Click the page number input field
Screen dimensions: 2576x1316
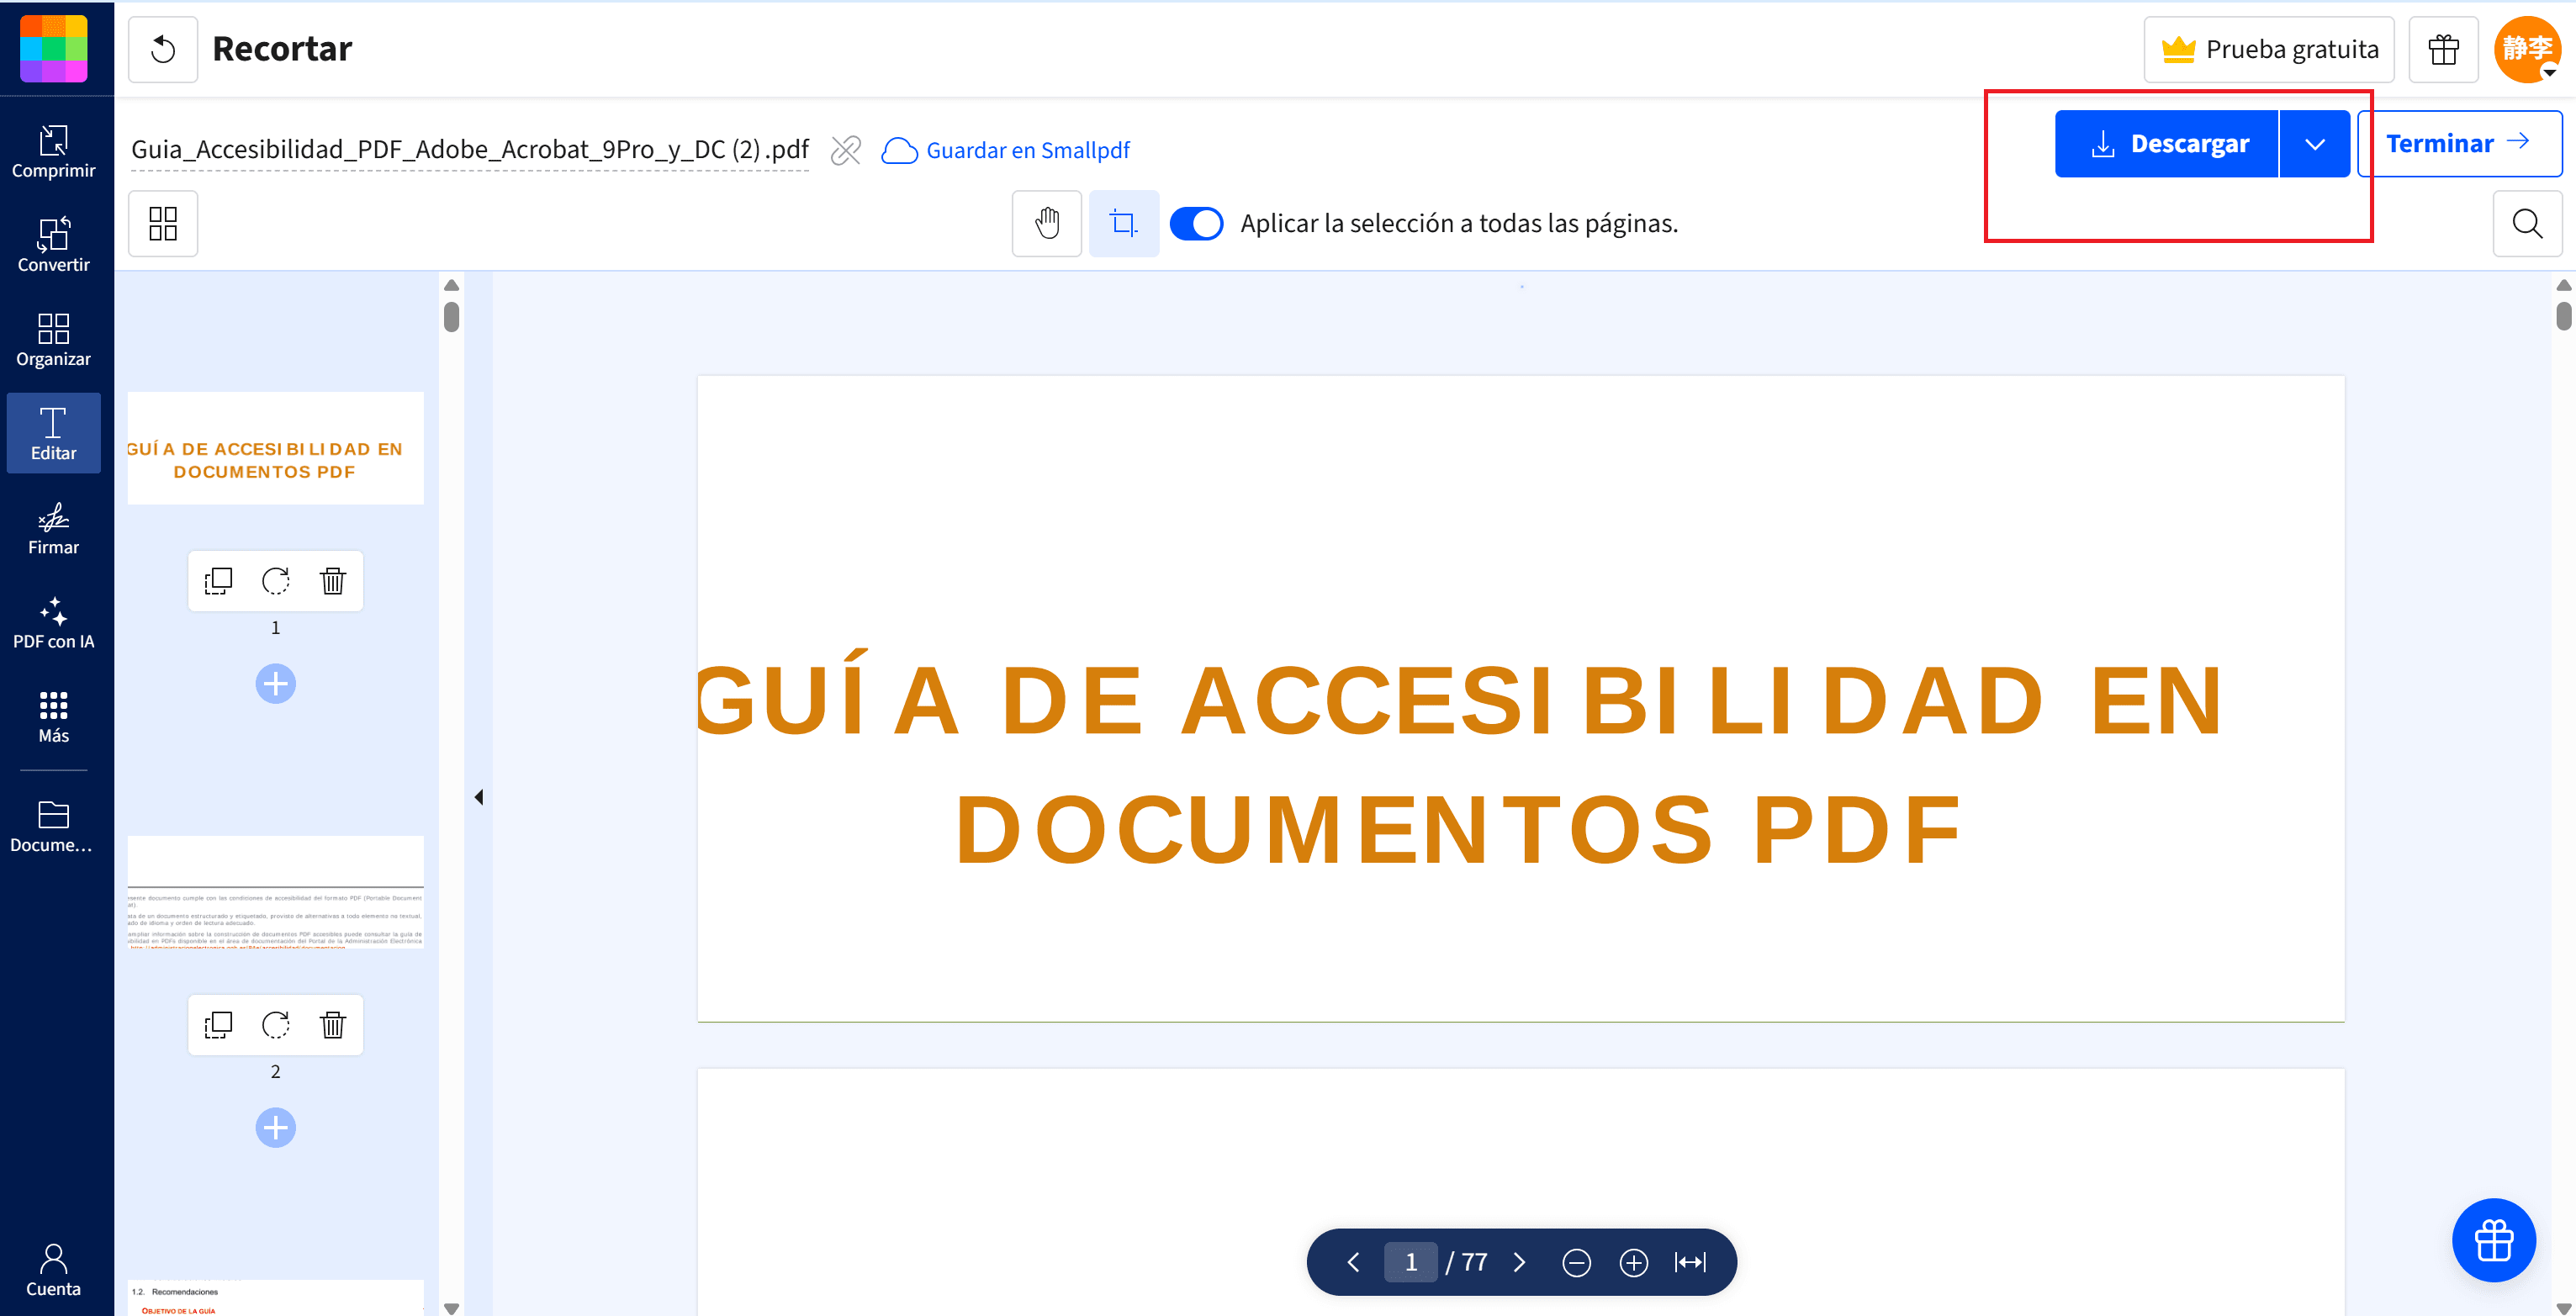click(1410, 1263)
